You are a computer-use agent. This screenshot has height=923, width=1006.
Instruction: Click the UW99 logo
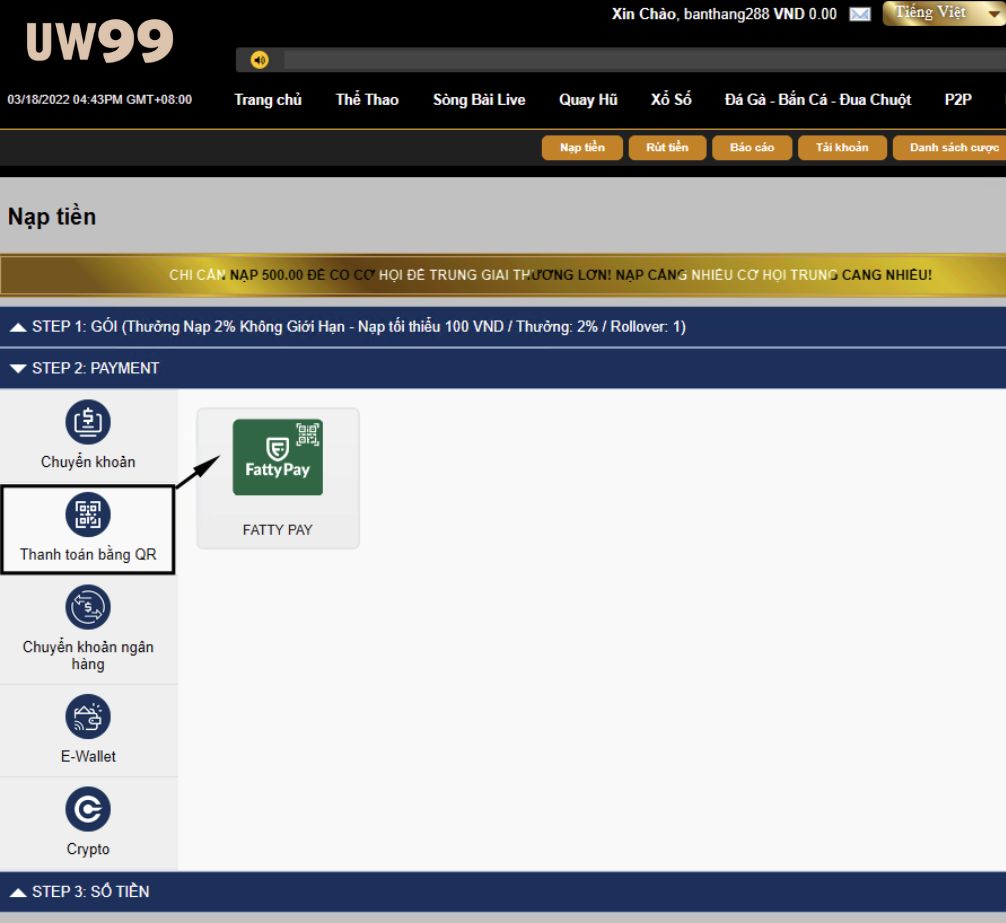[99, 42]
